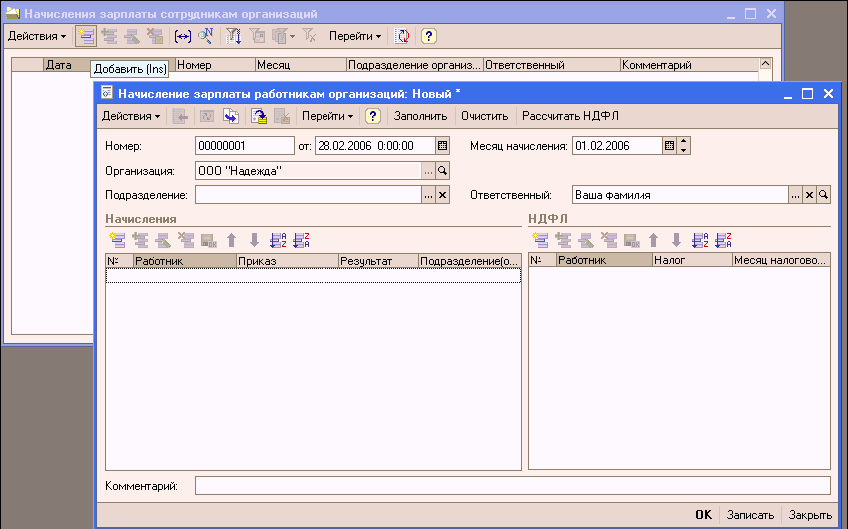Click month stepper next to Месяц начисления
This screenshot has width=848, height=529.
tap(684, 146)
